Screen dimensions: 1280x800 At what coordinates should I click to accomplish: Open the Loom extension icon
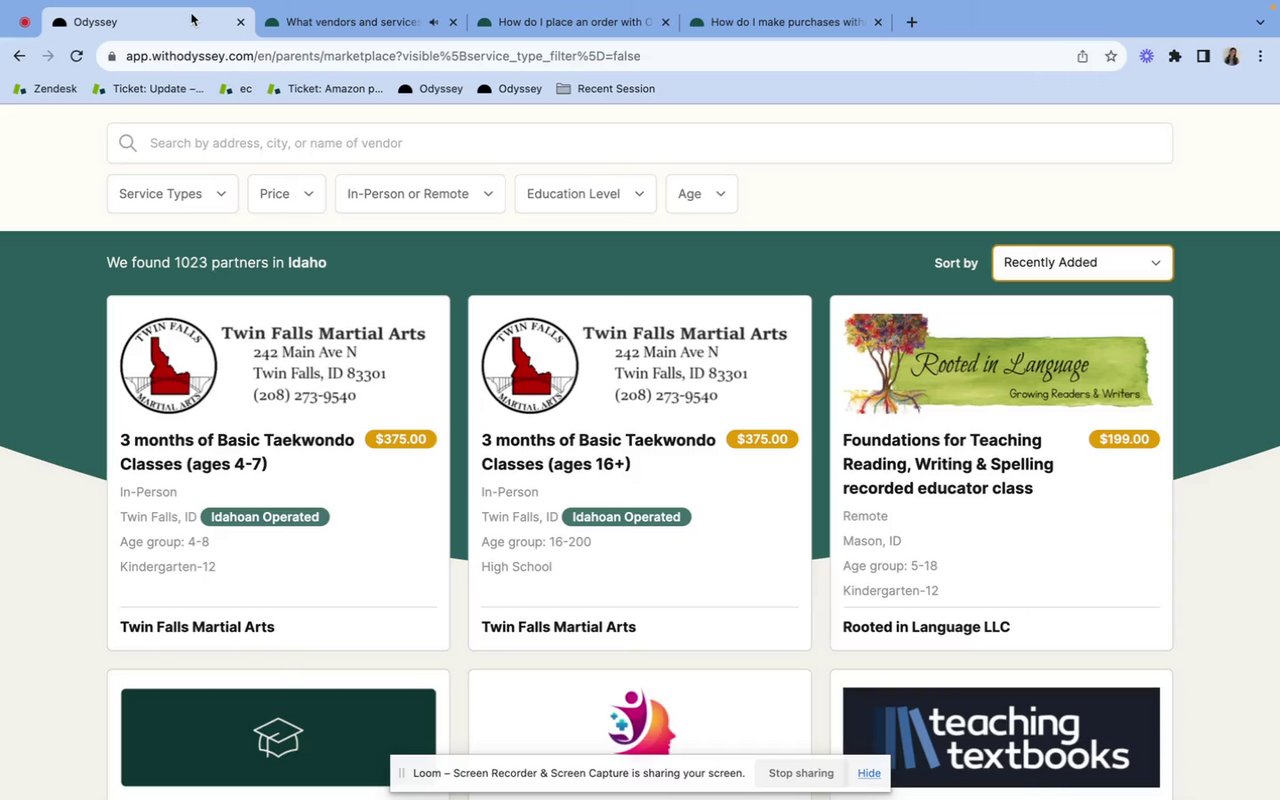(1146, 57)
